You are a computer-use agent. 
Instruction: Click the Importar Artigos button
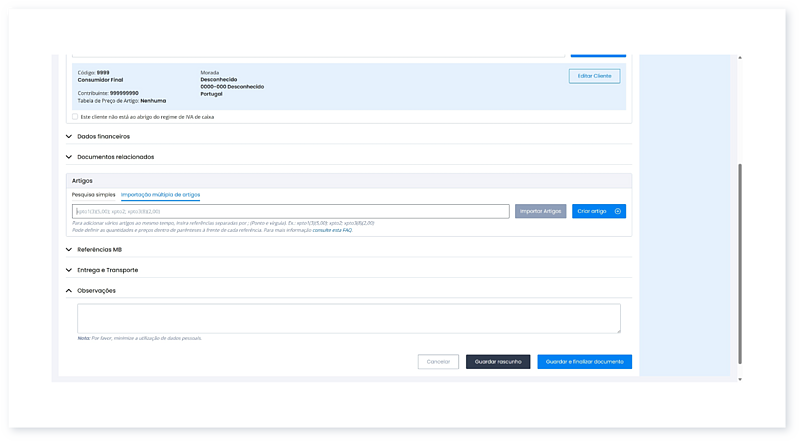coord(540,212)
